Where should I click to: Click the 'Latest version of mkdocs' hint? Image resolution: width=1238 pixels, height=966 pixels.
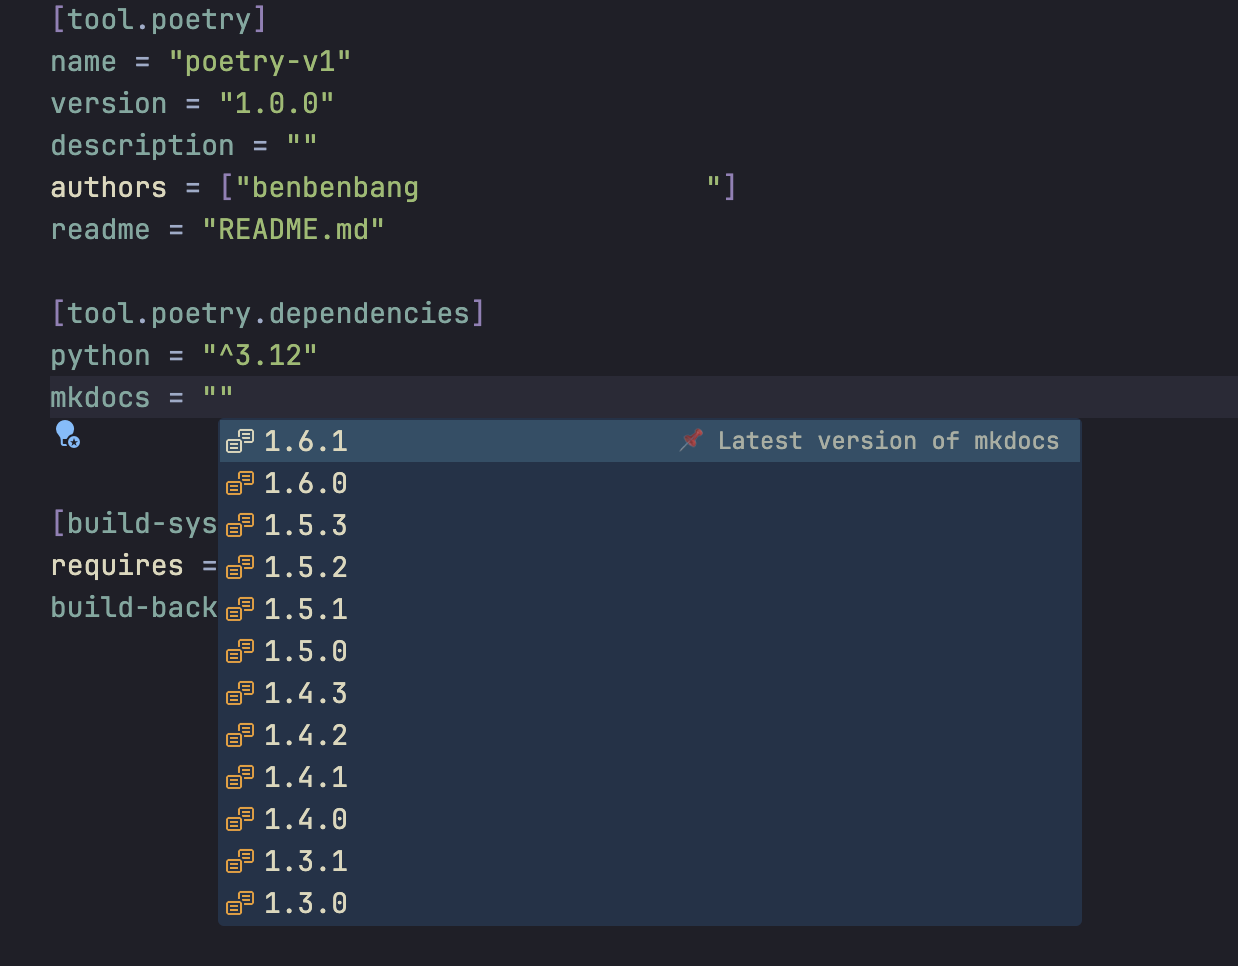(x=888, y=441)
